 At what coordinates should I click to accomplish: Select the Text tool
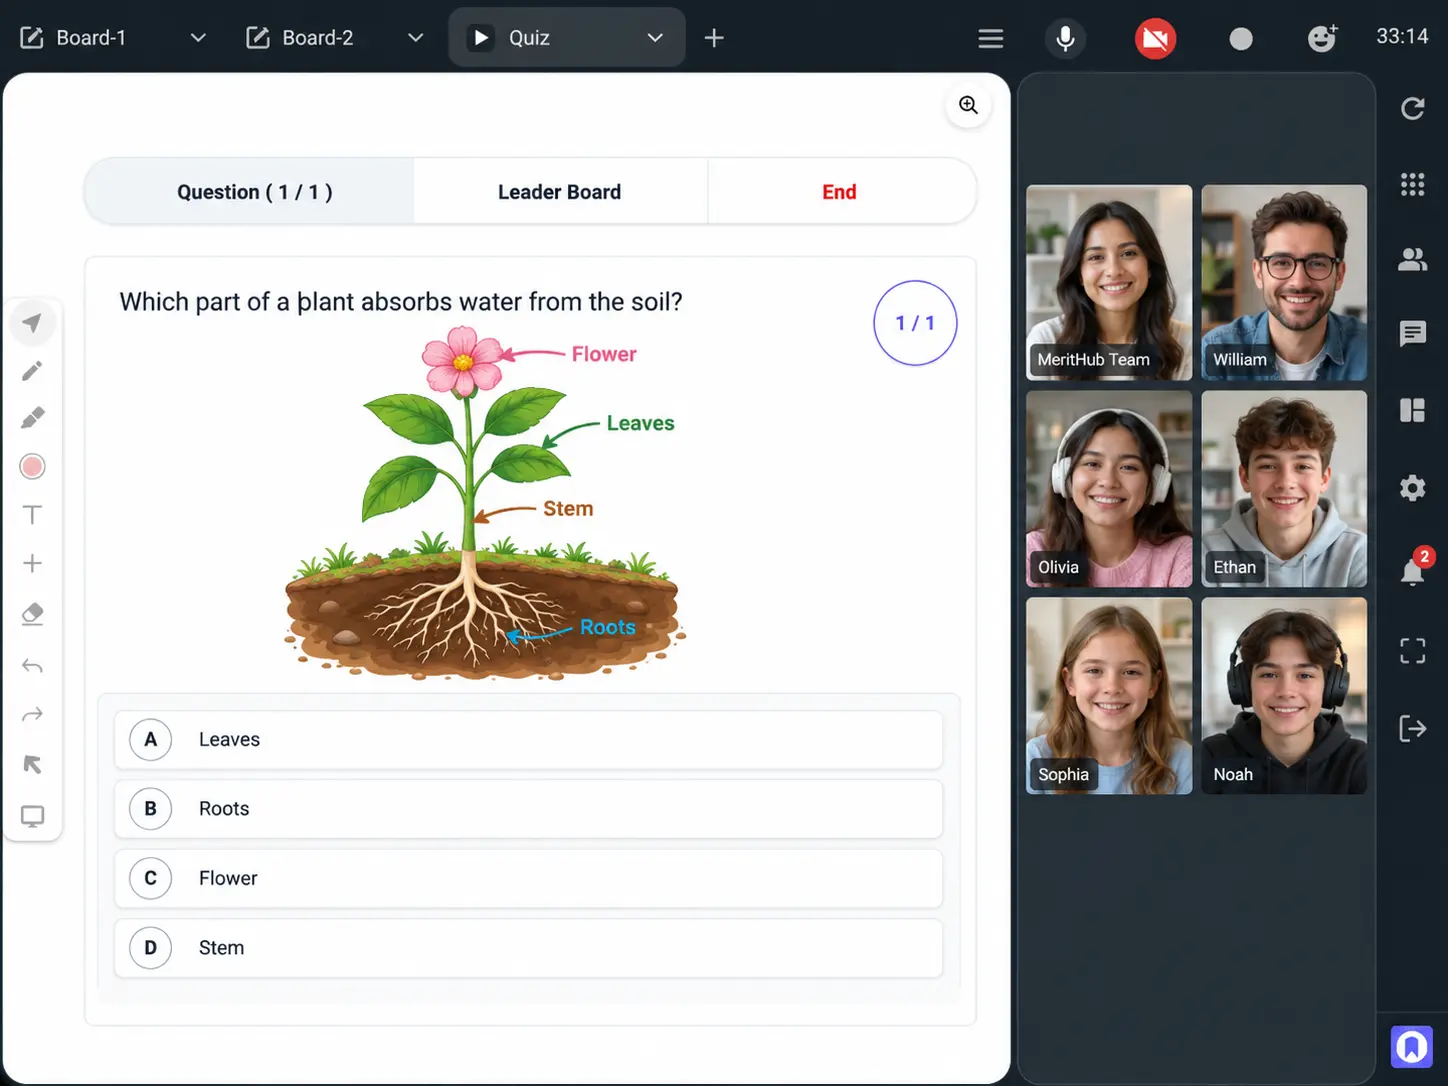[x=32, y=515]
